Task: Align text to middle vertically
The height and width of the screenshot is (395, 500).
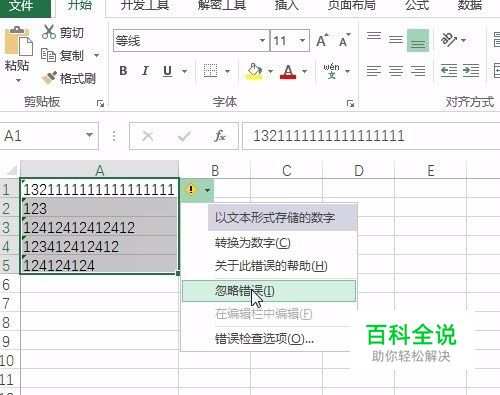Action: (396, 40)
